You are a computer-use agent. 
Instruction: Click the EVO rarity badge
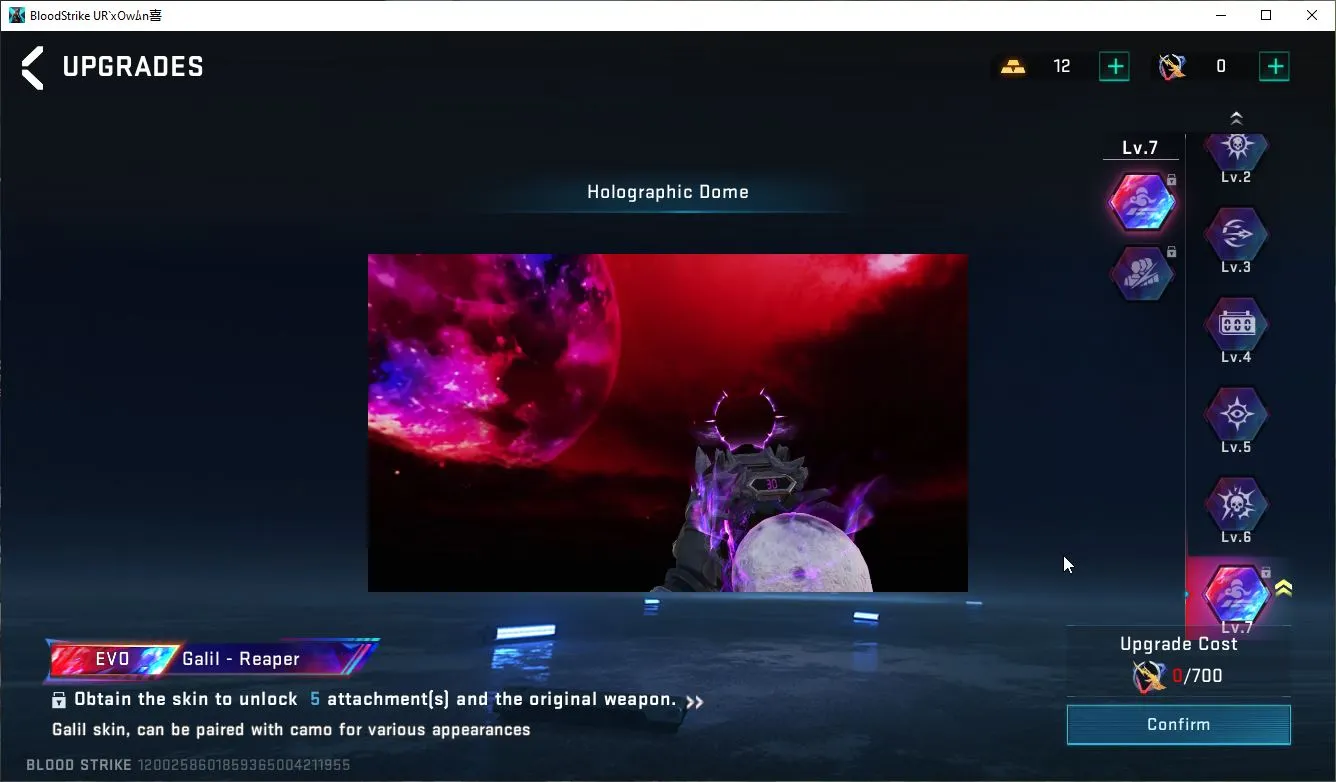click(x=113, y=659)
